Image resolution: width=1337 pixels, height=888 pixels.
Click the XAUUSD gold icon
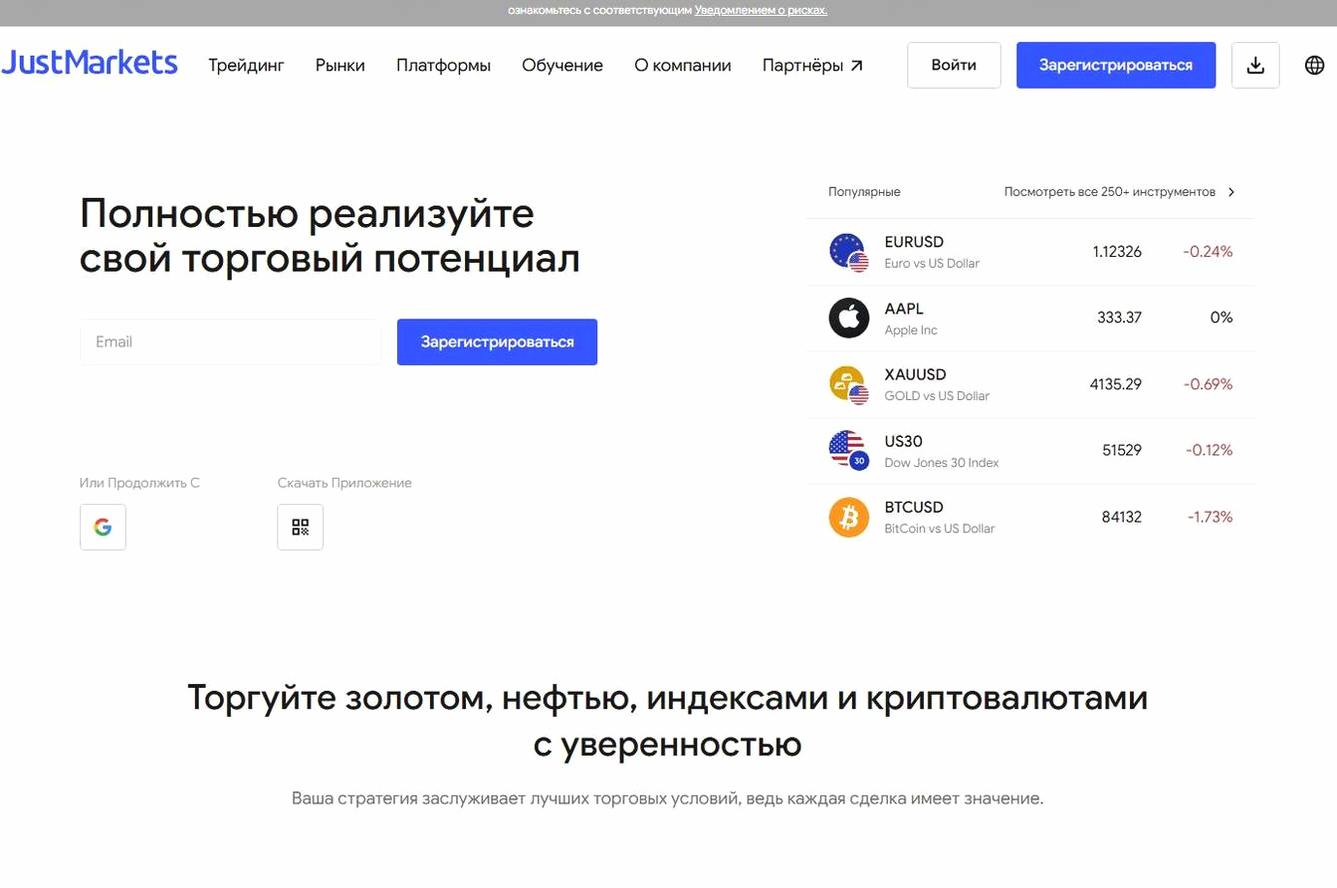849,385
